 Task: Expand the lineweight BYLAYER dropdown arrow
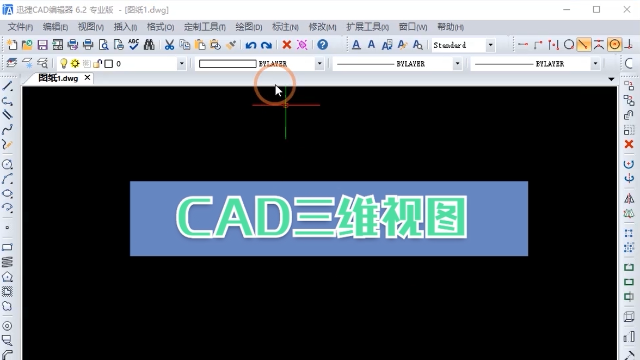596,64
